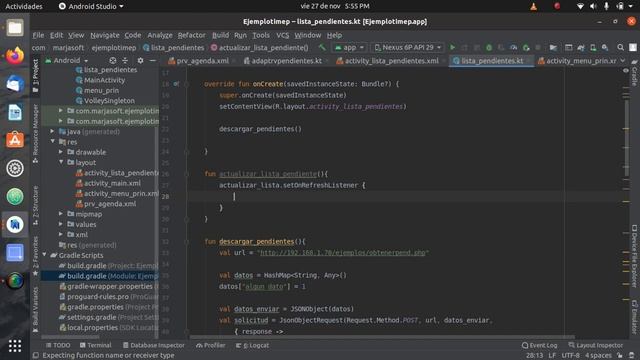Click the UTF-8 encoding in the status bar
This screenshot has height=360, width=640.
(570, 356)
